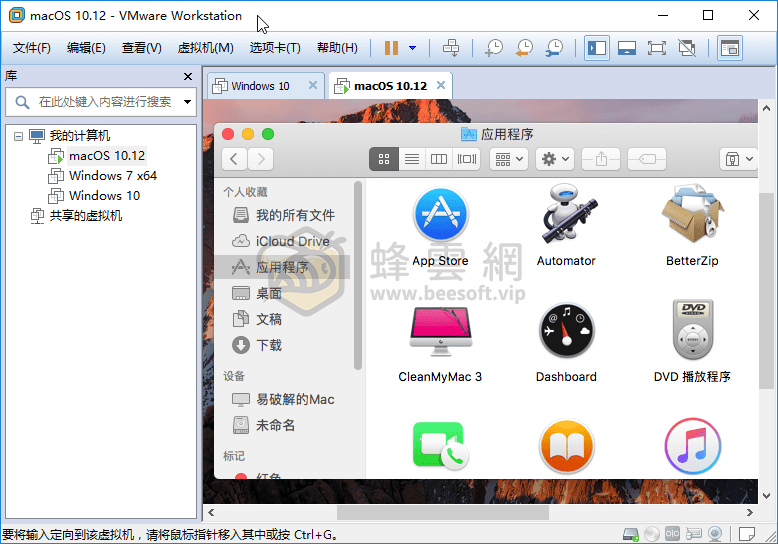Image resolution: width=778 pixels, height=544 pixels.
Task: Open the iBooks application icon
Action: pyautogui.click(x=566, y=447)
